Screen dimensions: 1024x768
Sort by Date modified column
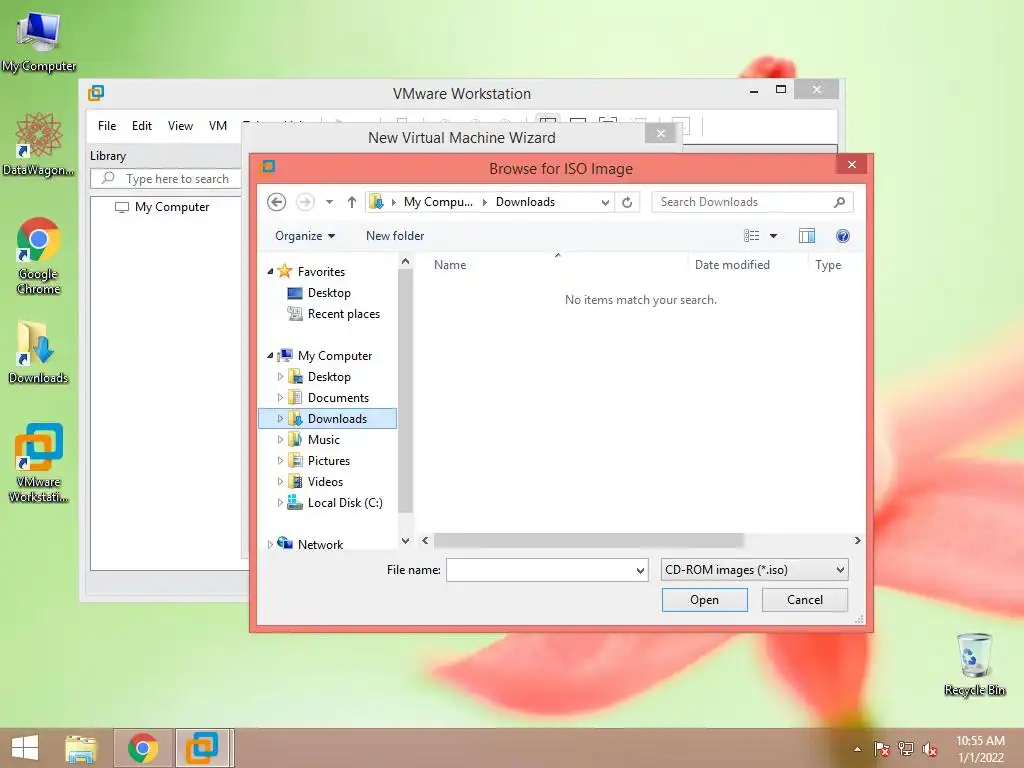coord(732,265)
